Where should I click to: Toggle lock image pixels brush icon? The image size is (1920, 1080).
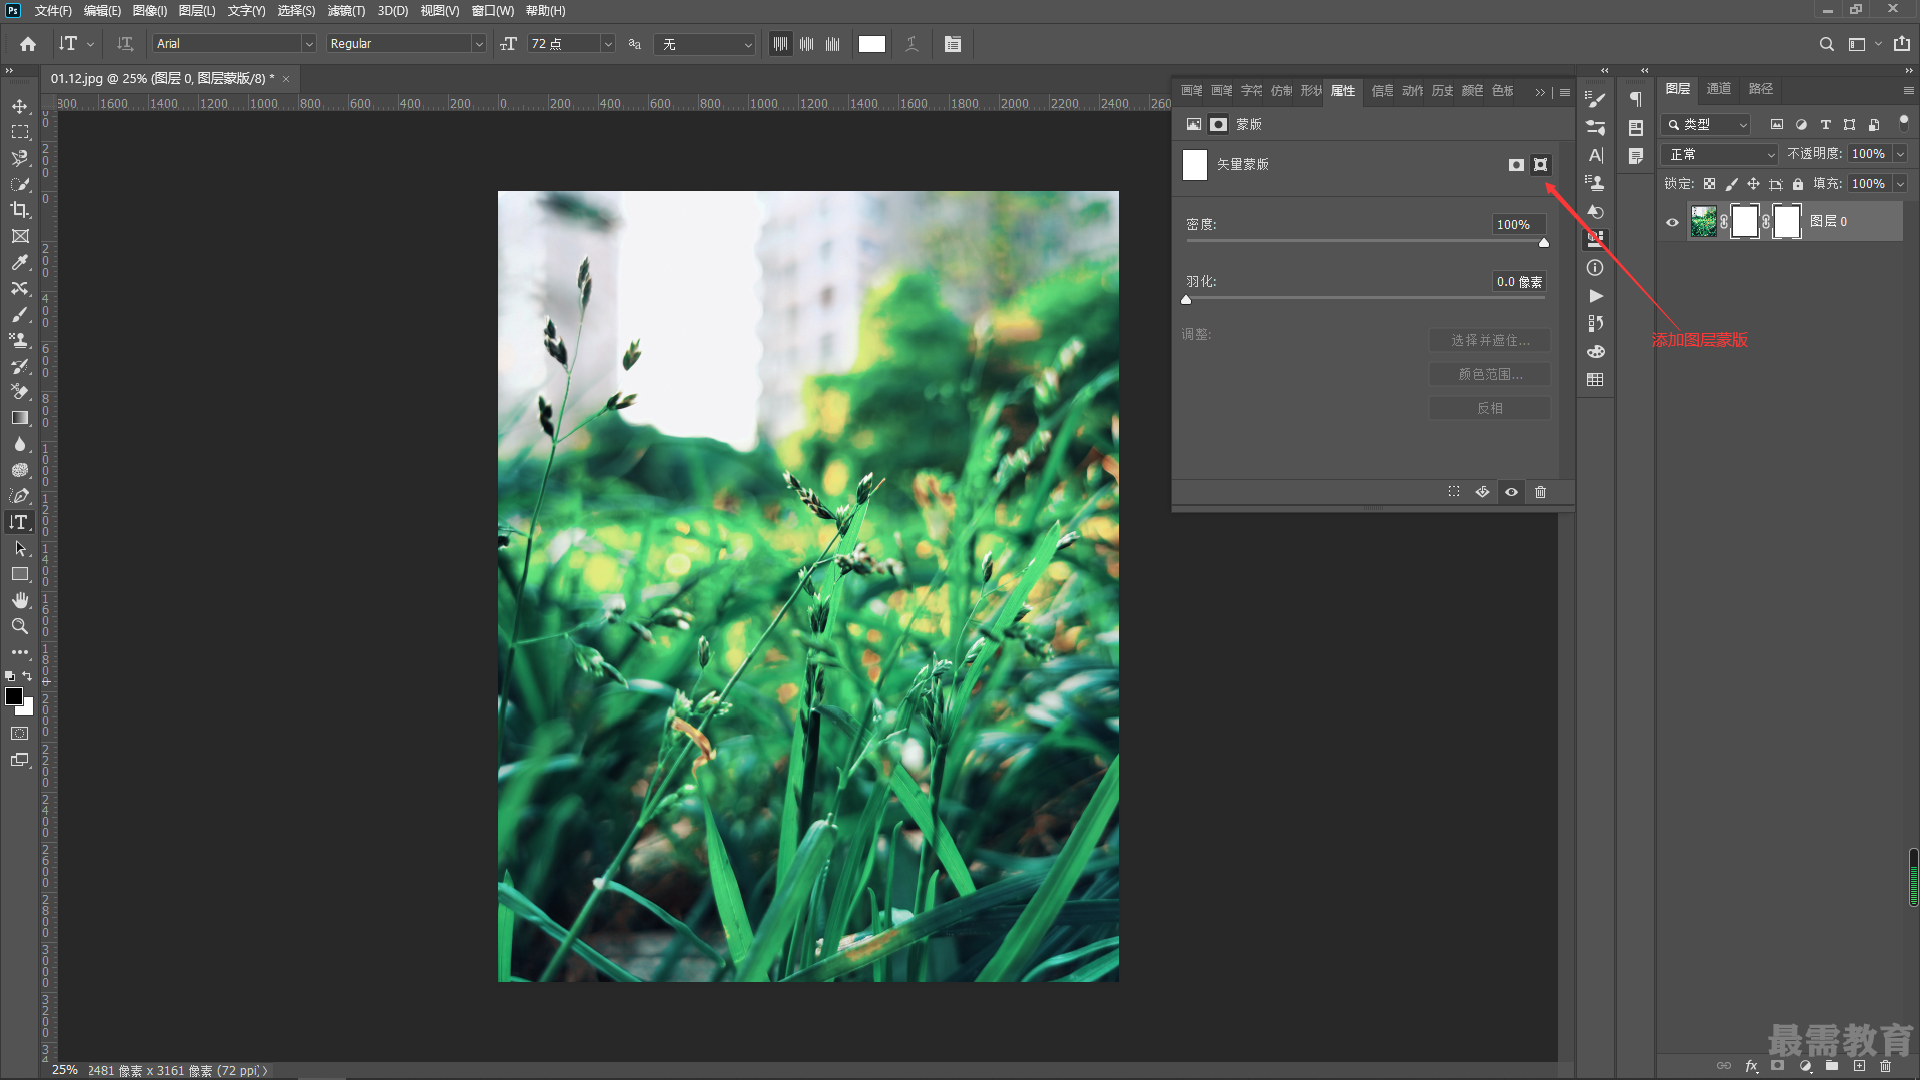coord(1731,184)
